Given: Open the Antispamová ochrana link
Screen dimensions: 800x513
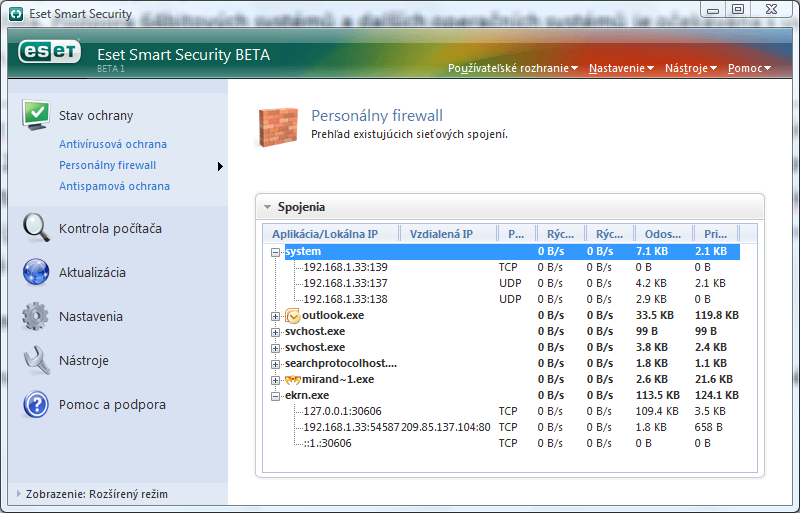Looking at the screenshot, I should tap(114, 186).
